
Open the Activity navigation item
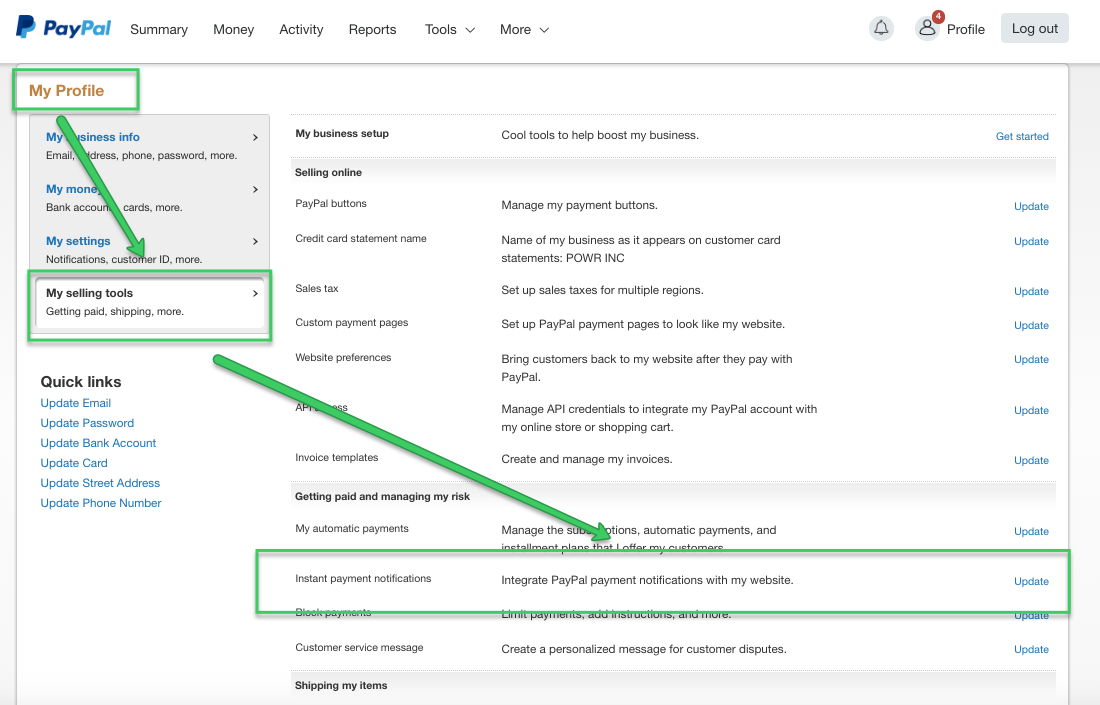pos(301,29)
